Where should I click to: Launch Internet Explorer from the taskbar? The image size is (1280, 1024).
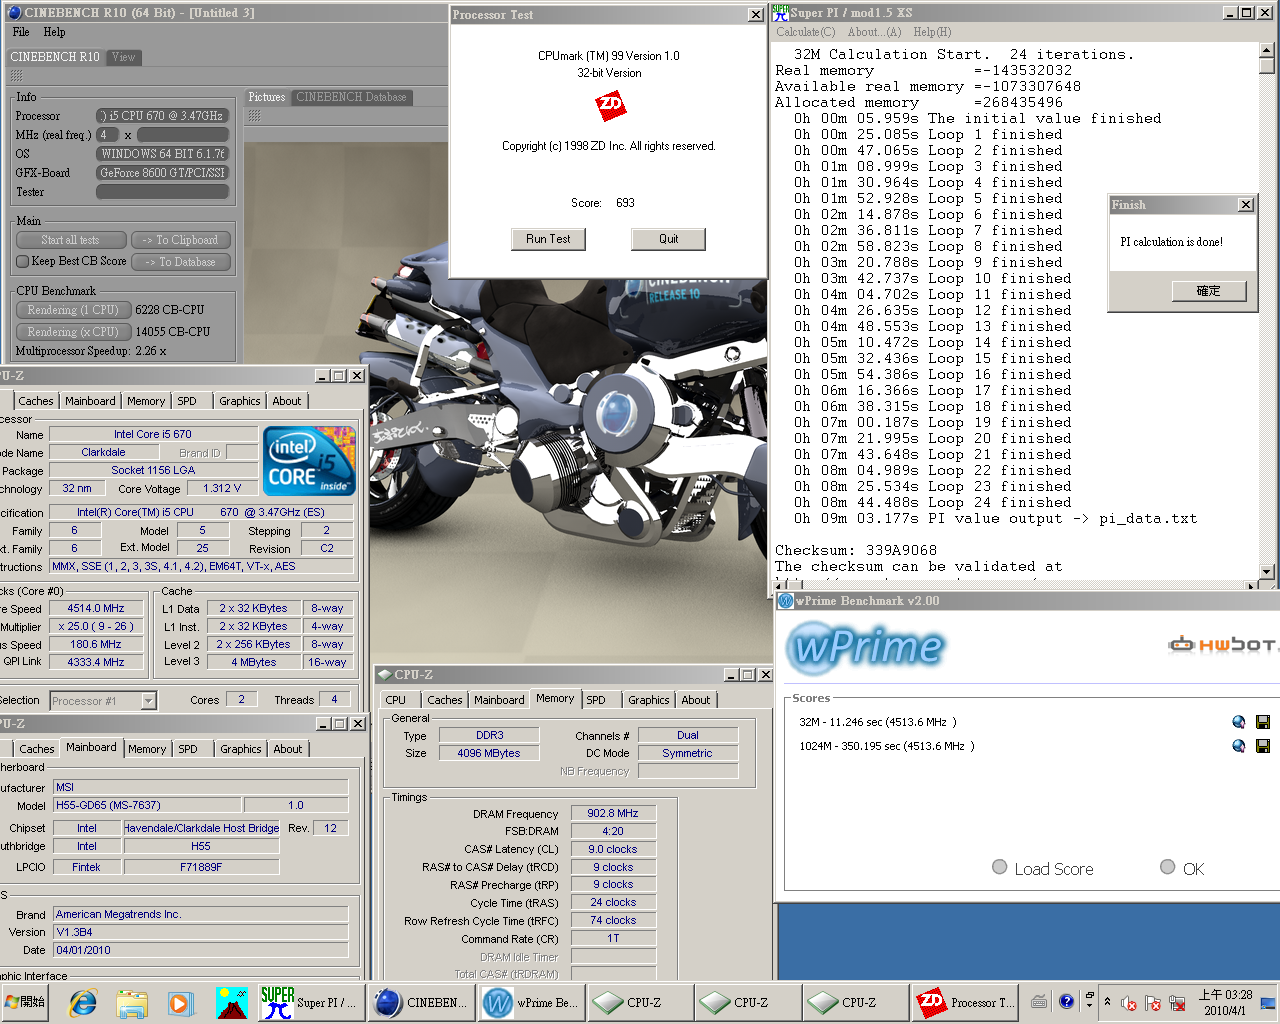(84, 1002)
